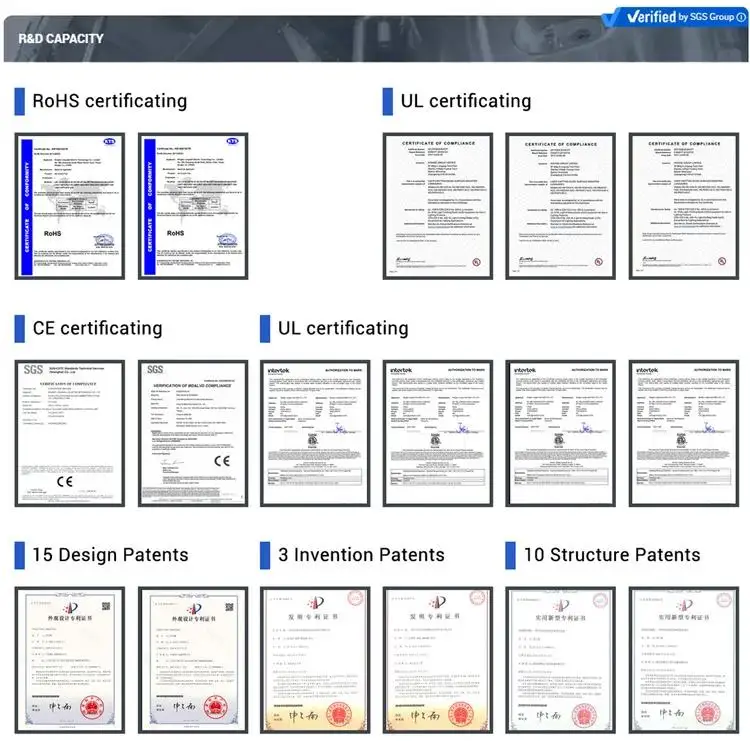Click the Verified by SGS Group badge
Image resolution: width=750 pixels, height=741 pixels.
click(675, 17)
